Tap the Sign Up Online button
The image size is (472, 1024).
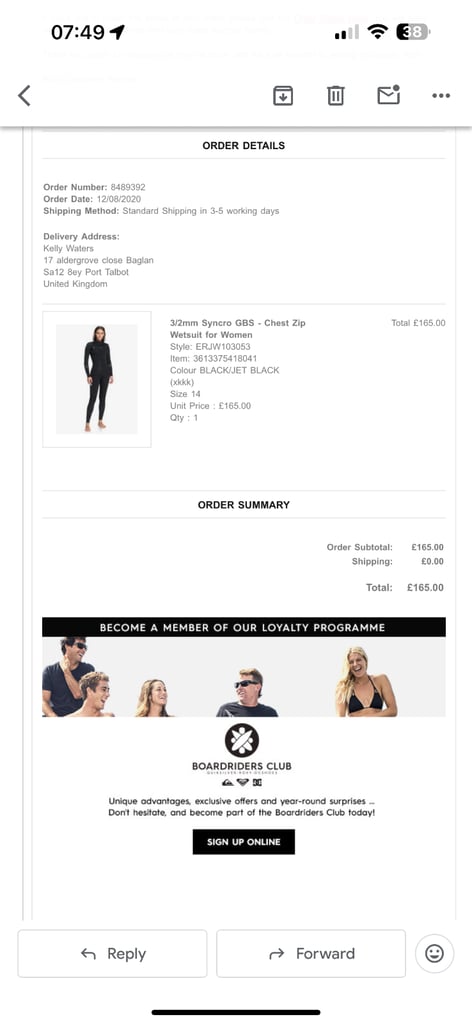pos(244,842)
